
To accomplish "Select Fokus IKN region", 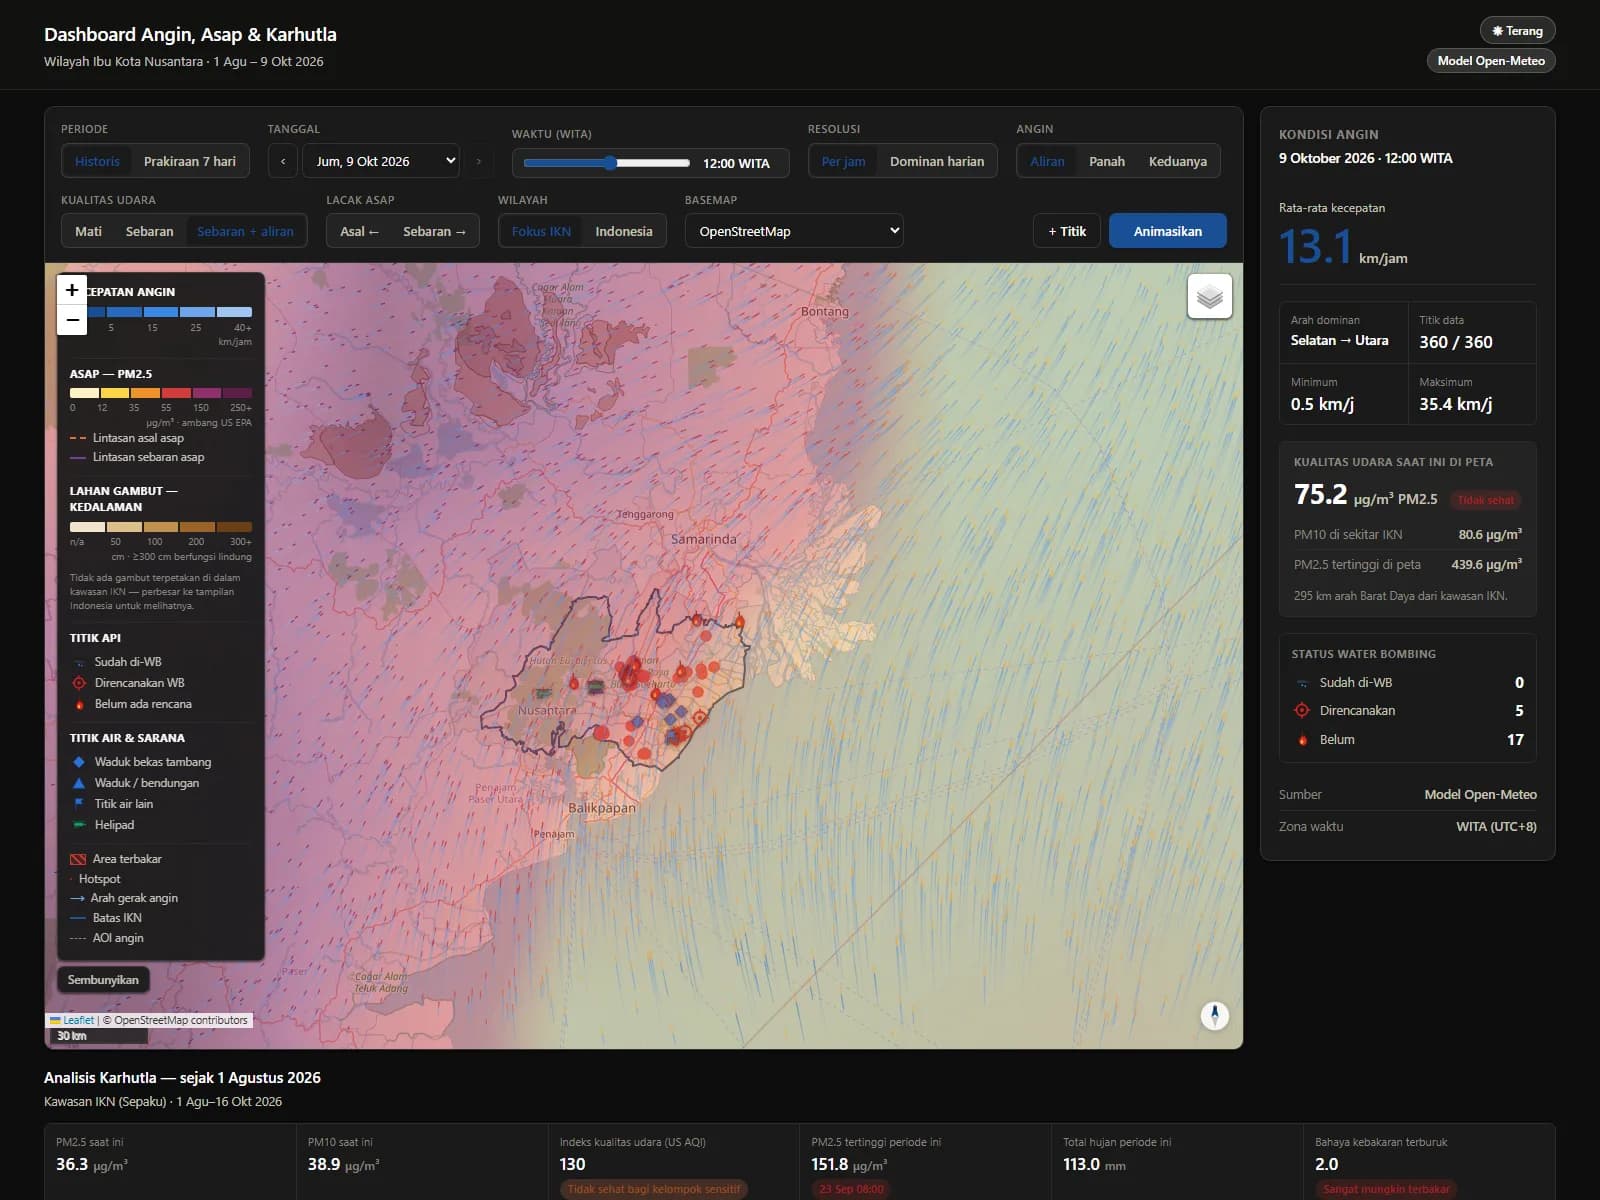I will point(541,231).
